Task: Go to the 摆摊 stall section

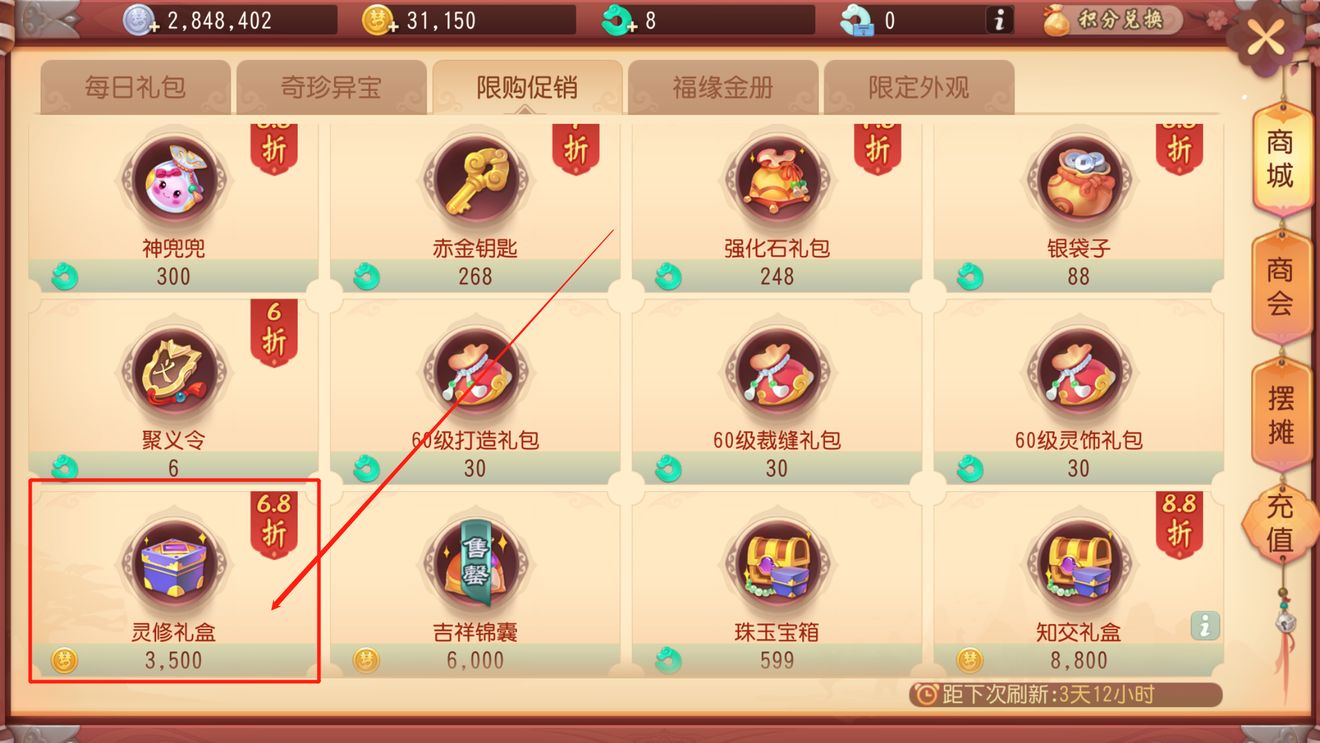Action: [1281, 415]
